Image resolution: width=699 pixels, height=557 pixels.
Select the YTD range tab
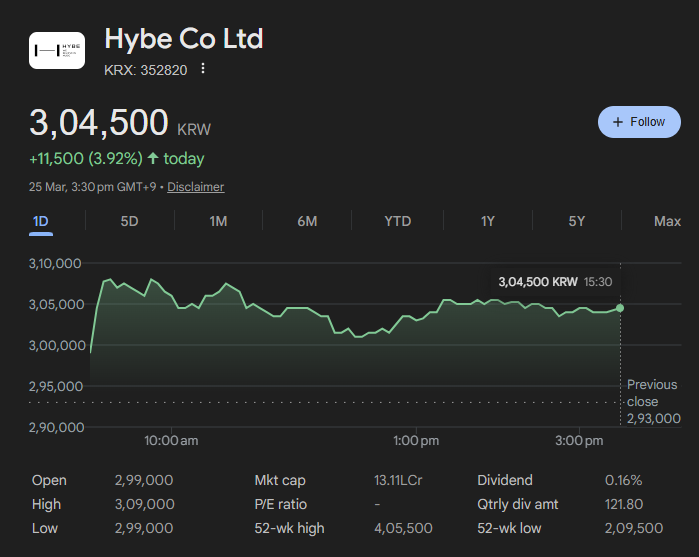coord(398,221)
